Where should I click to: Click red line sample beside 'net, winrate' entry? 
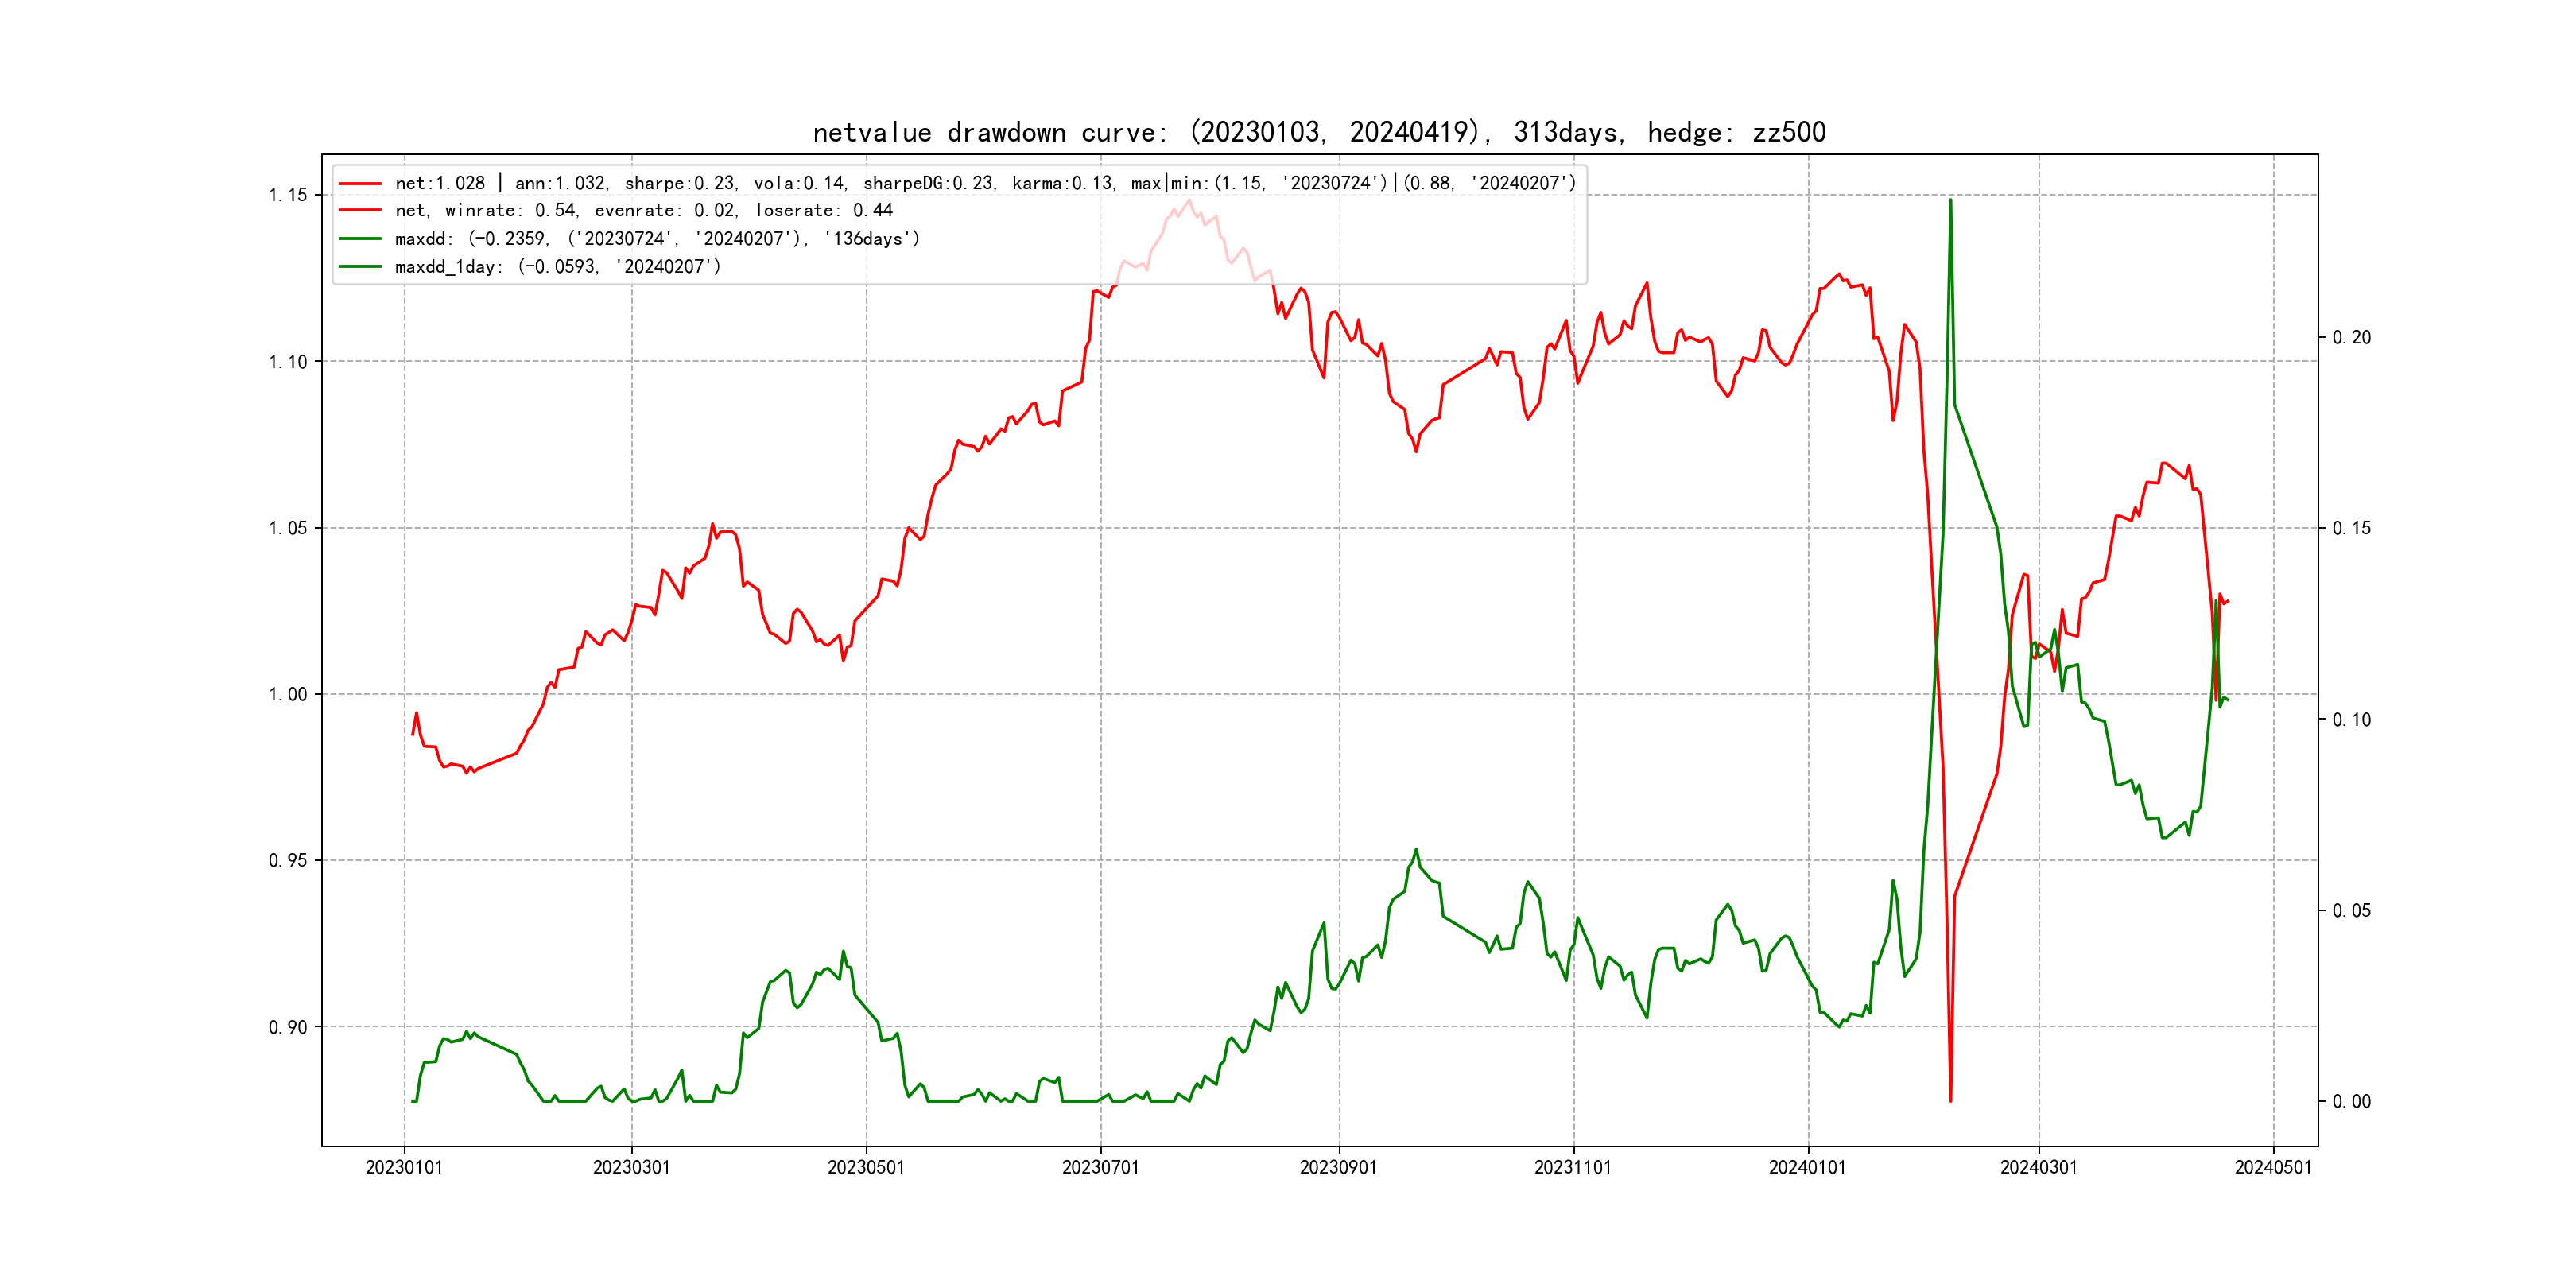[x=360, y=211]
